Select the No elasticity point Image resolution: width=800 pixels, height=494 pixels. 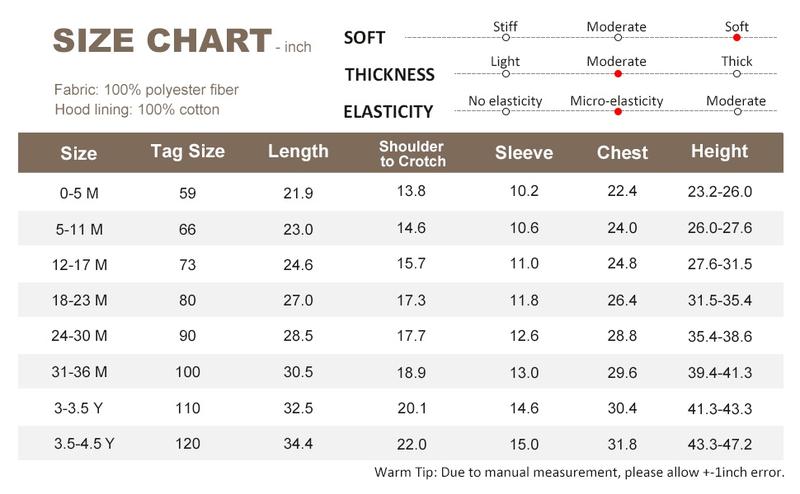[506, 111]
